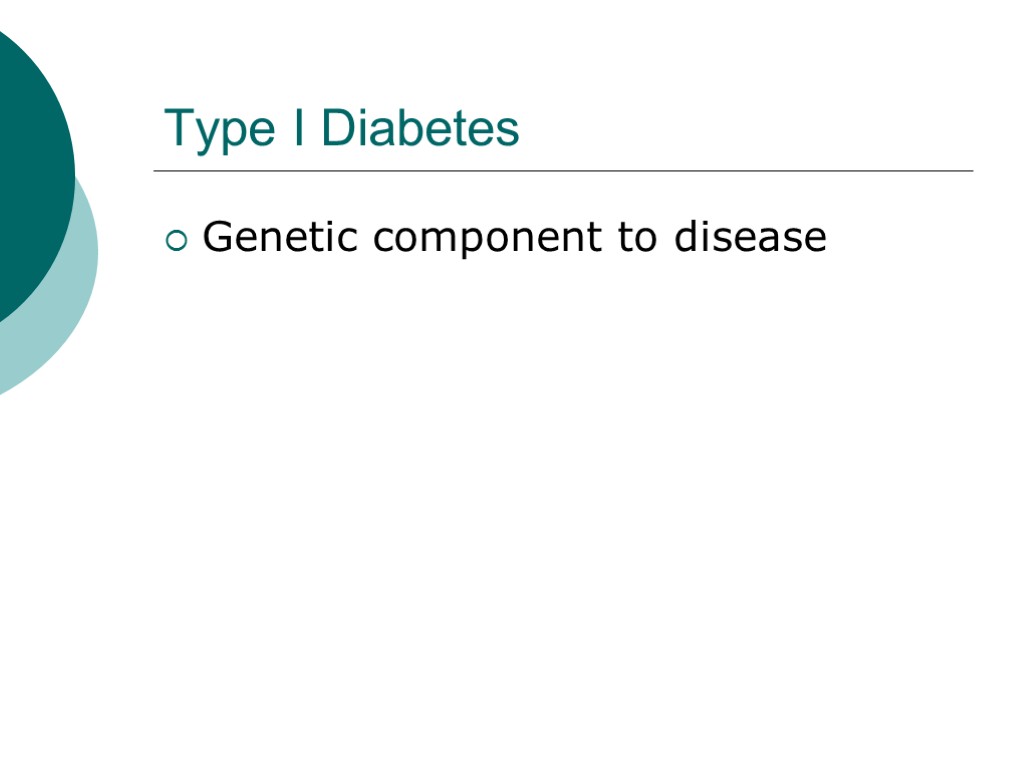Click the word 'disease' in the bullet
1024x768 pixels.
(750, 238)
